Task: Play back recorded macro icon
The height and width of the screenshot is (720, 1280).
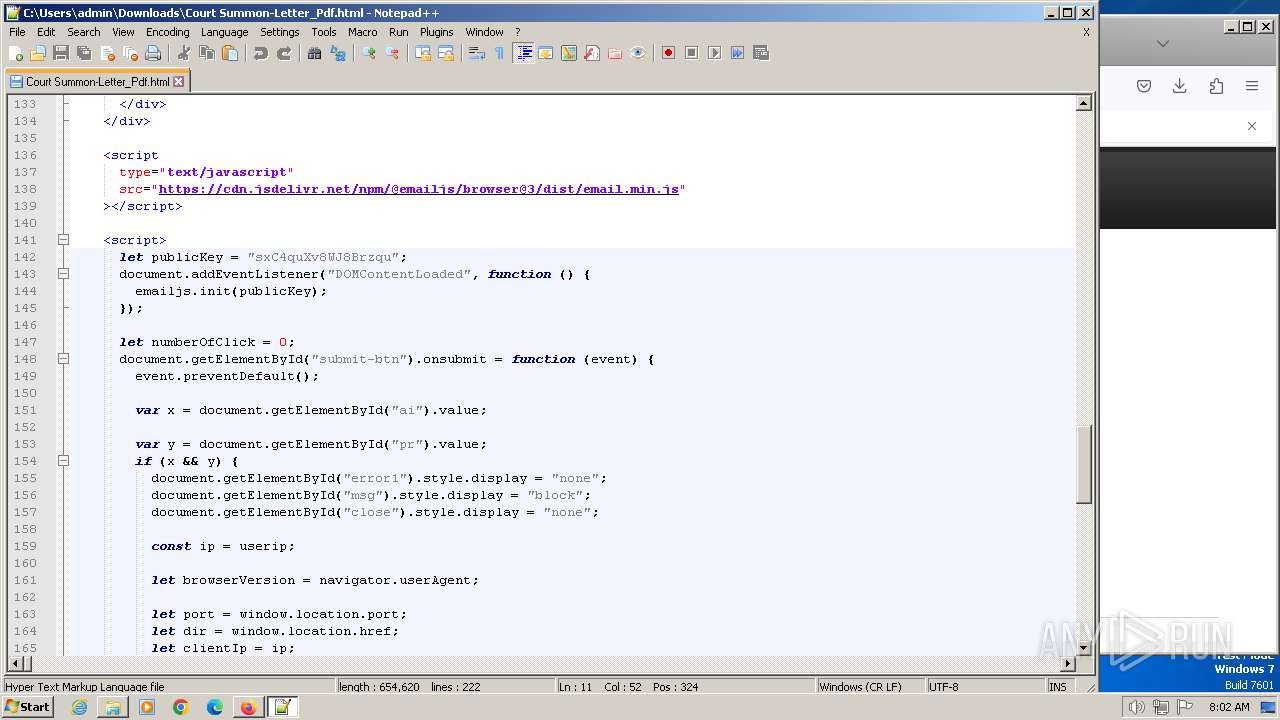Action: [714, 53]
